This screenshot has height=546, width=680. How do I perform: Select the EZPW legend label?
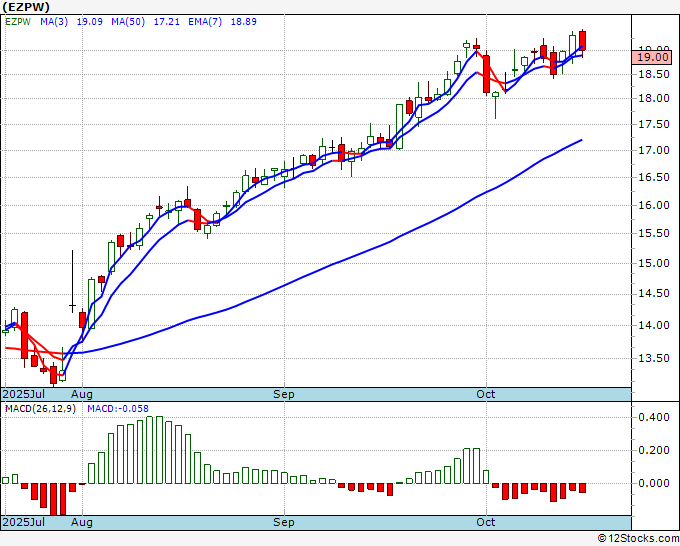[x=18, y=22]
